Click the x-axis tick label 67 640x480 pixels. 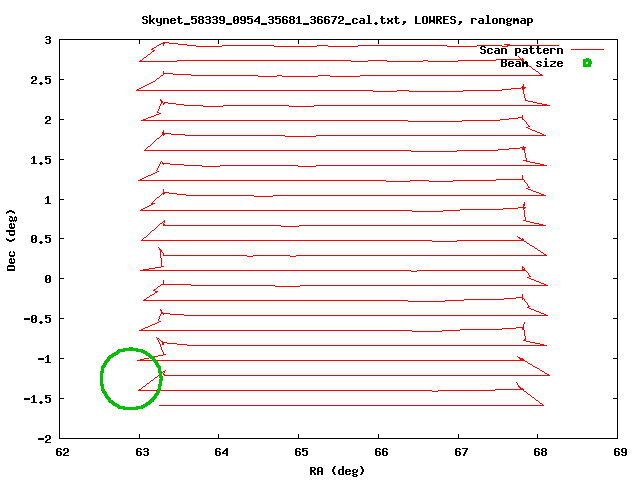[x=461, y=452]
